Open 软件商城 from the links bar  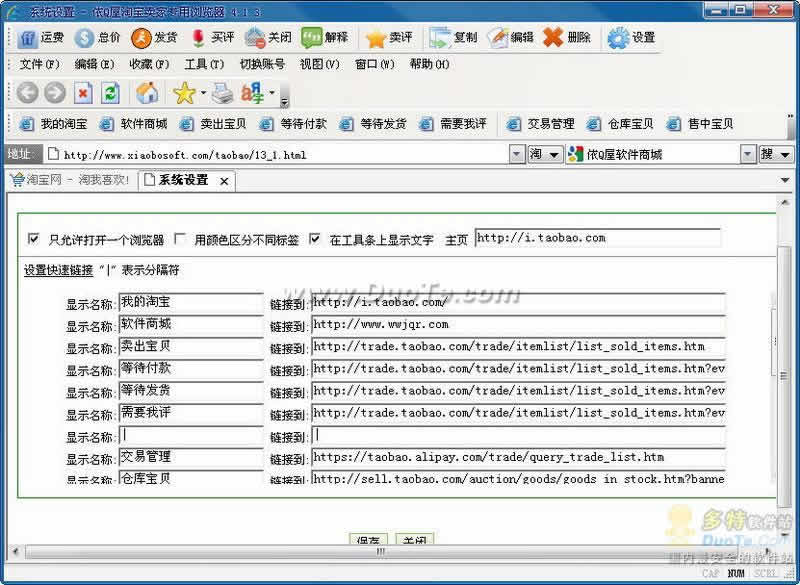tap(134, 124)
